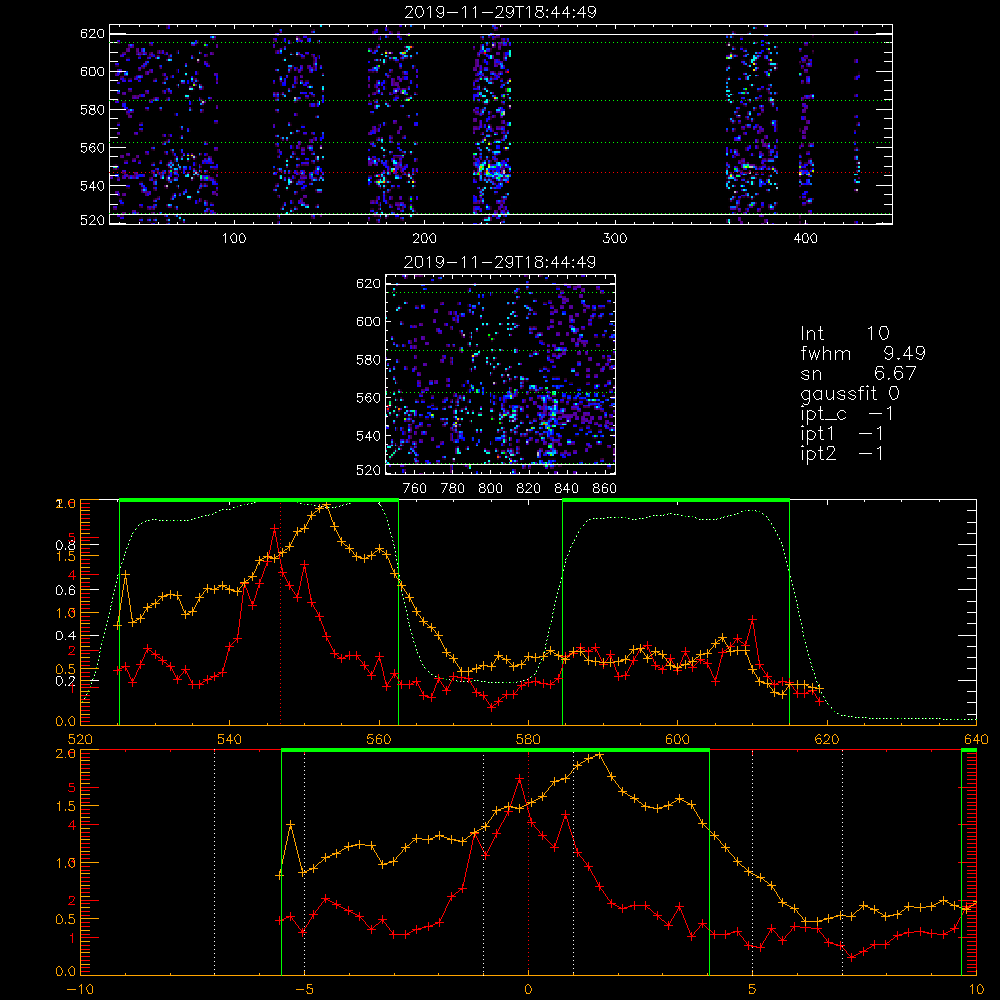Click x-axis label 600 on profile plot

point(677,740)
